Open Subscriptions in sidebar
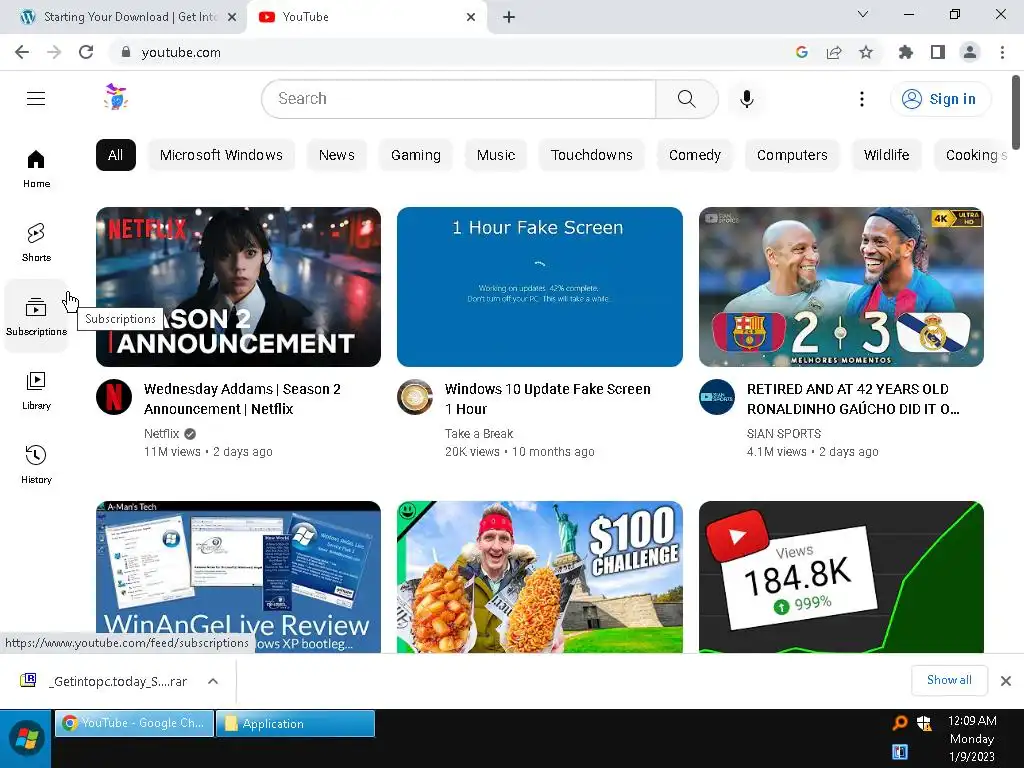Viewport: 1024px width, 768px height. point(37,317)
